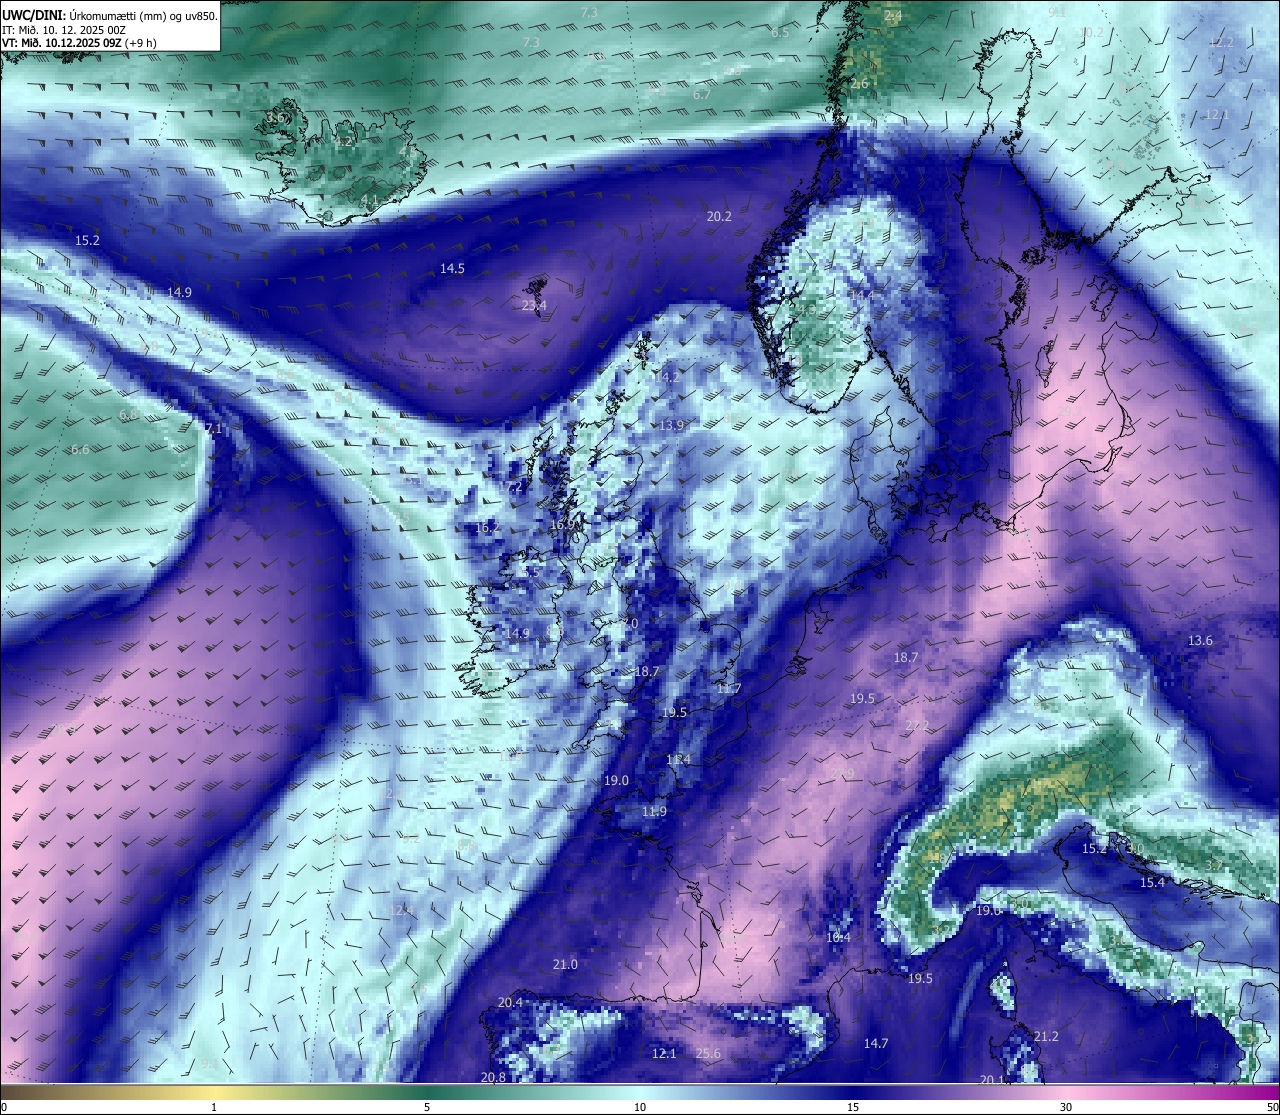1280x1115 pixels.
Task: Click the 6.5 value in the Norwegian Sea
Action: click(x=780, y=32)
